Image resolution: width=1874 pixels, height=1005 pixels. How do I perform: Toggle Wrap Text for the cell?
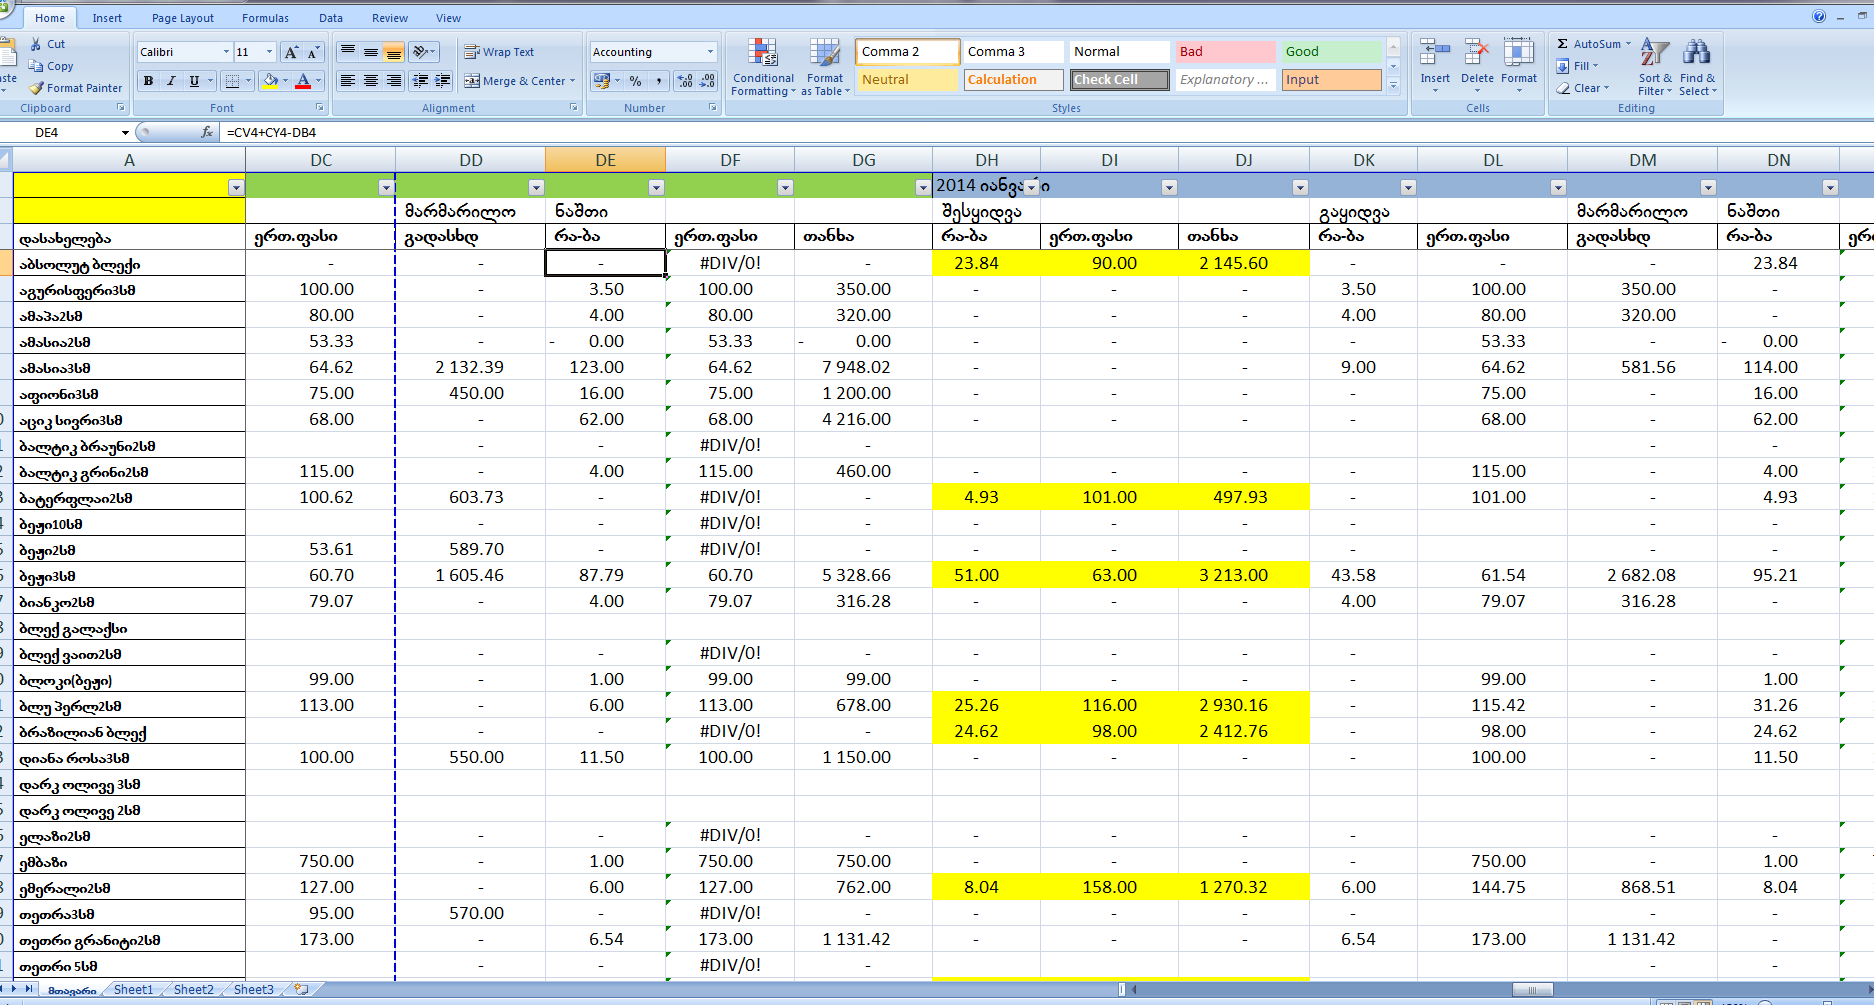coord(499,52)
